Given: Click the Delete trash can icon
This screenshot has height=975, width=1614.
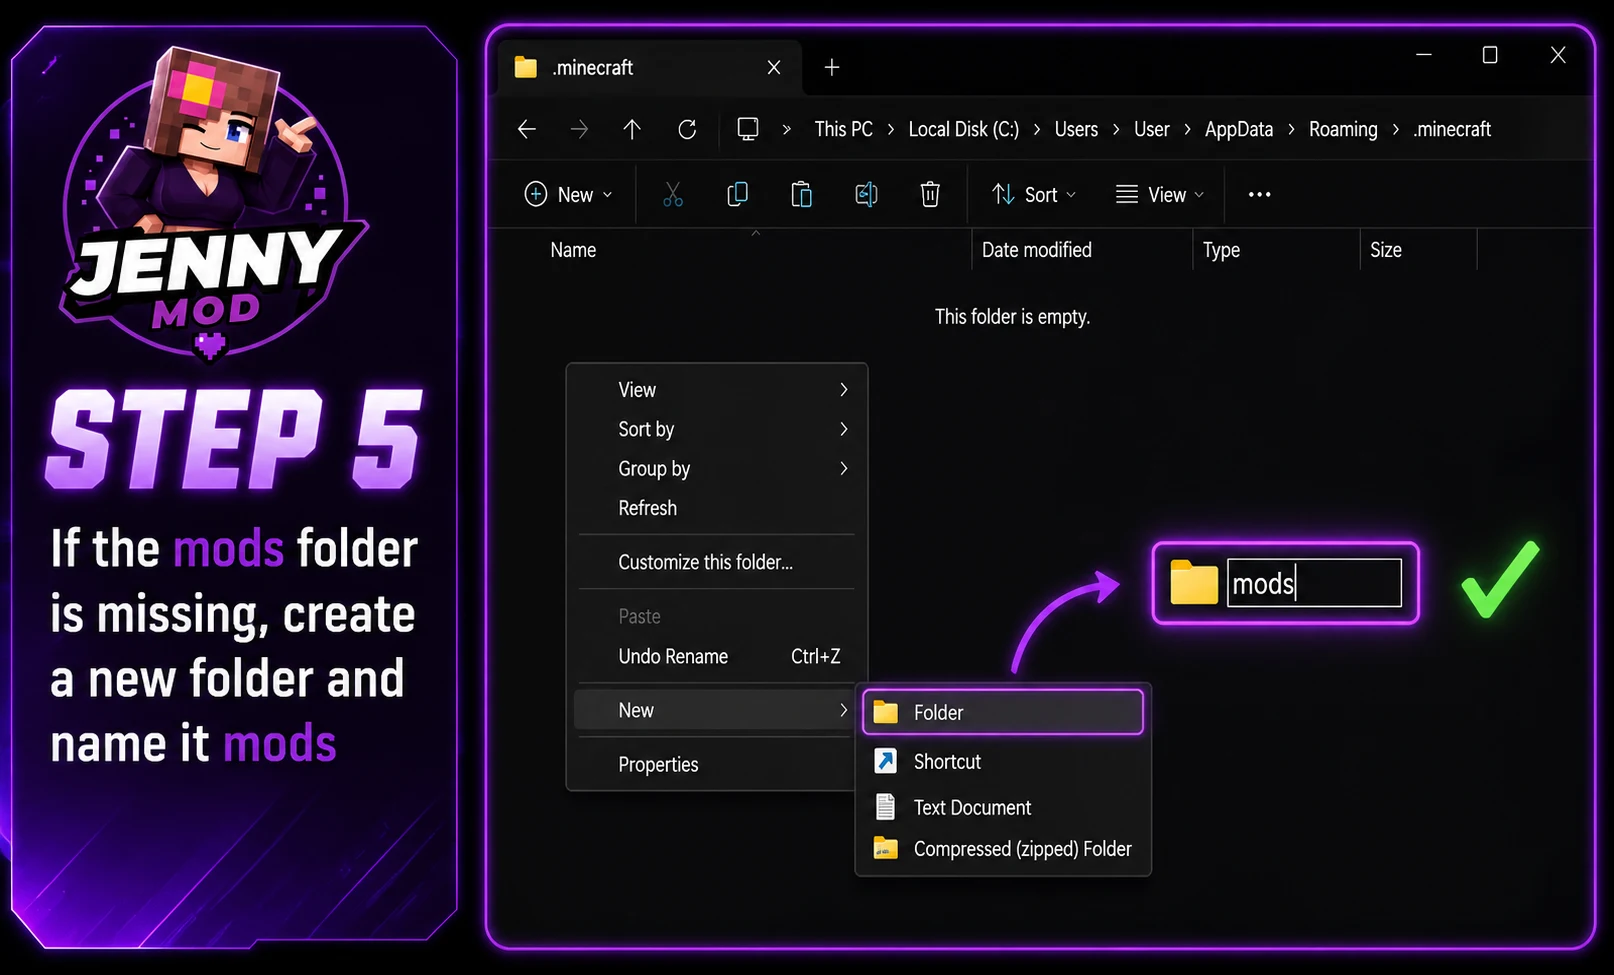Looking at the screenshot, I should click(930, 194).
